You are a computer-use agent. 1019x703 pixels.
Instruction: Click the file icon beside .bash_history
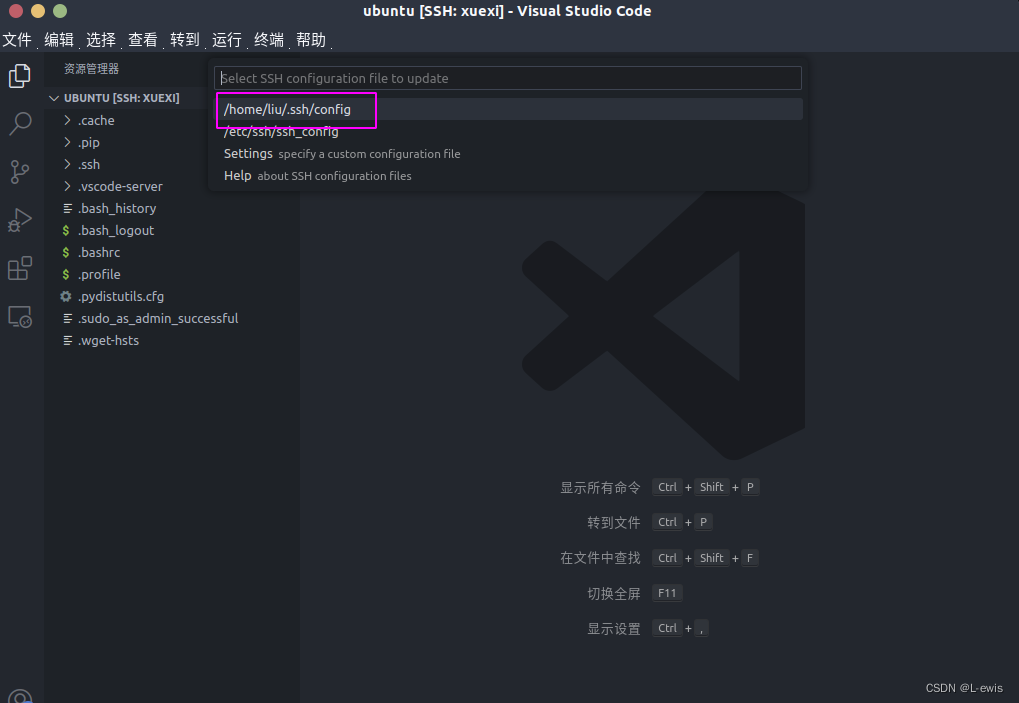(x=67, y=209)
